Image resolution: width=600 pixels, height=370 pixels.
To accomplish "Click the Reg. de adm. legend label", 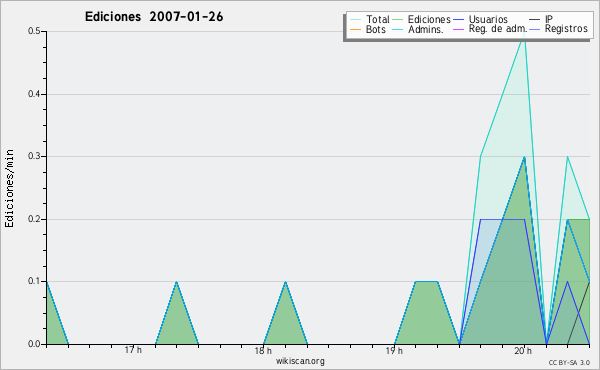I will pos(498,29).
